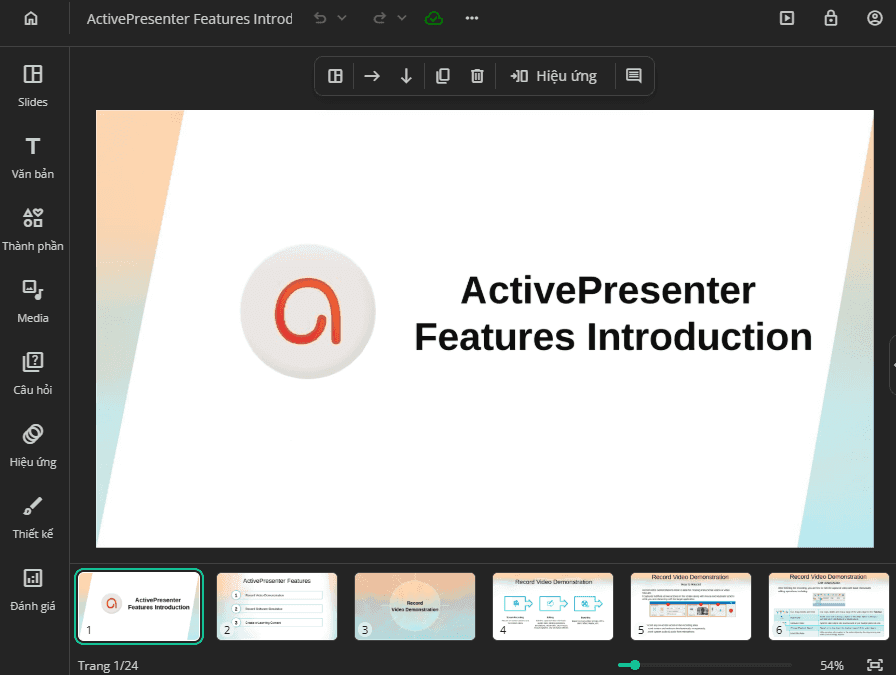The image size is (896, 675).
Task: Open the Đánh giá panel
Action: [x=33, y=589]
